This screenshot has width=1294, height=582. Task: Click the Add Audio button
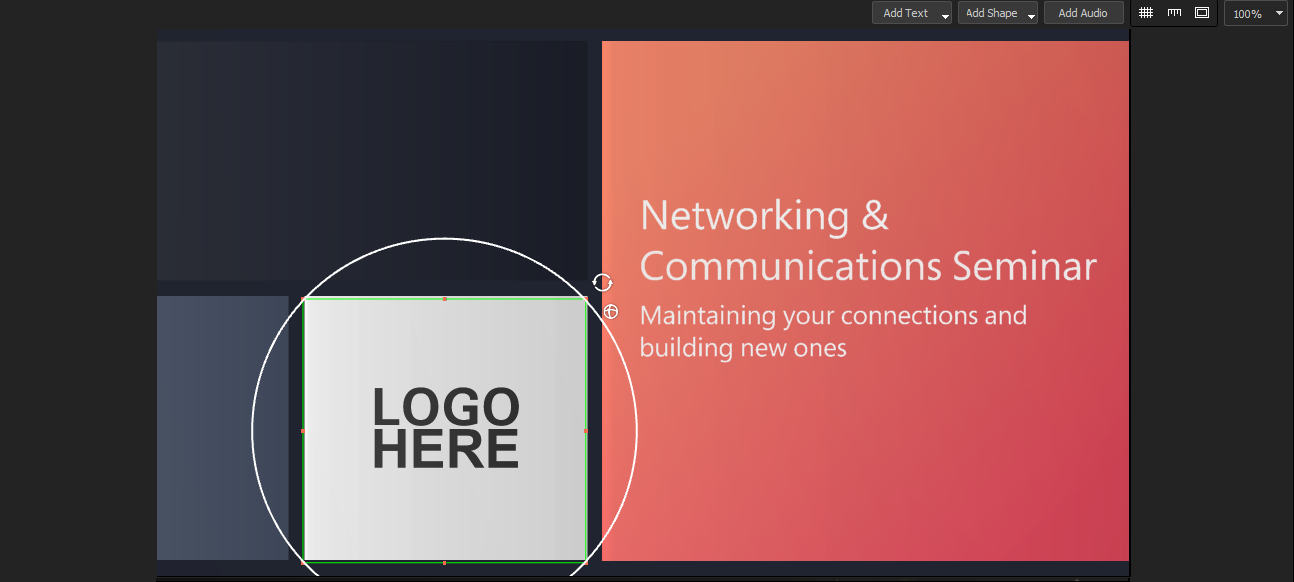coord(1083,13)
